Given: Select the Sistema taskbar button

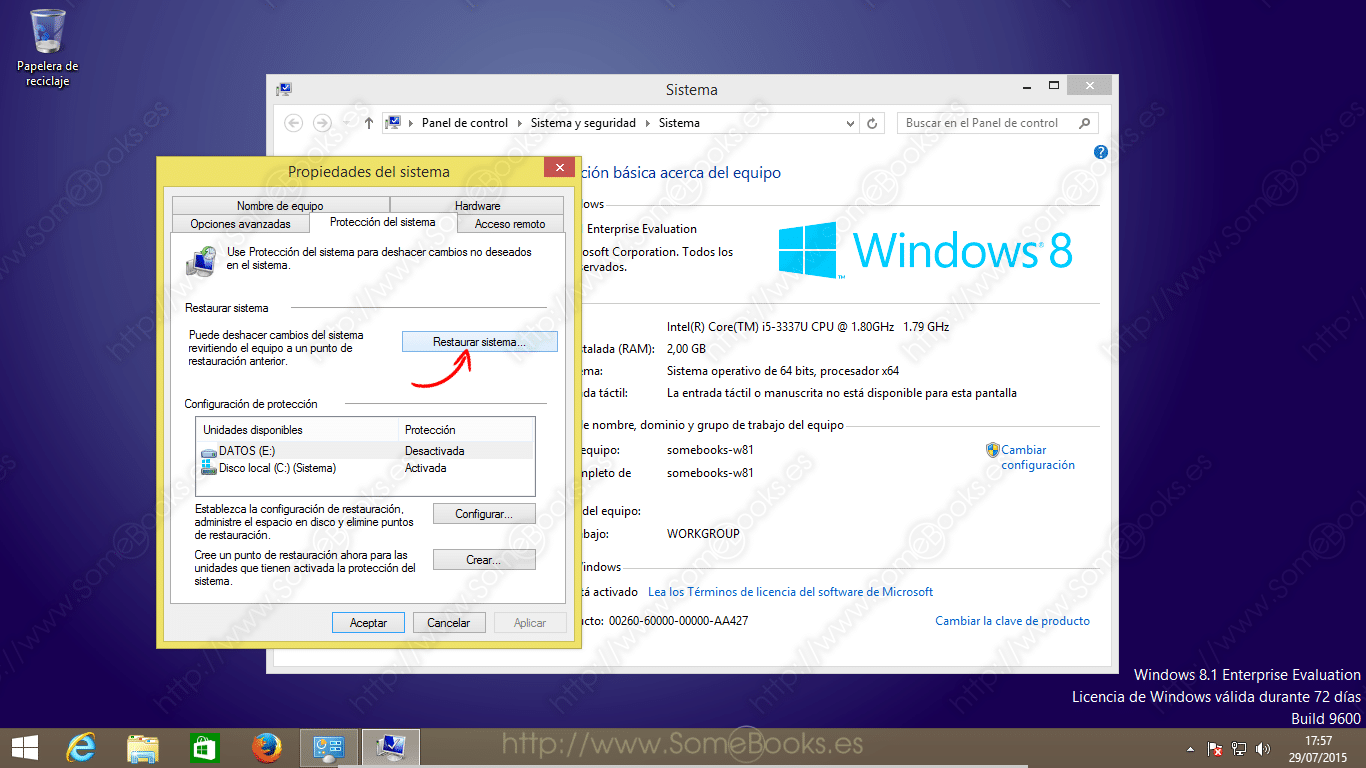Looking at the screenshot, I should tap(390, 748).
